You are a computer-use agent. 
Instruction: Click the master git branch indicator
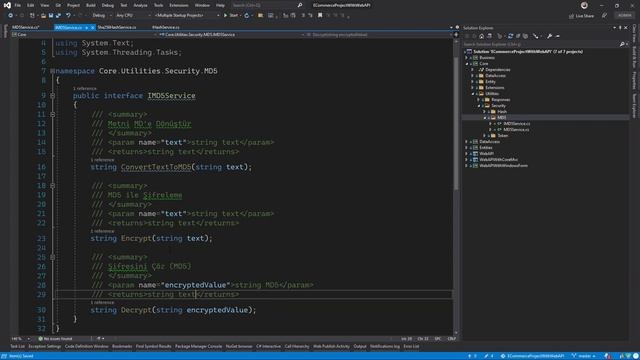[583, 356]
